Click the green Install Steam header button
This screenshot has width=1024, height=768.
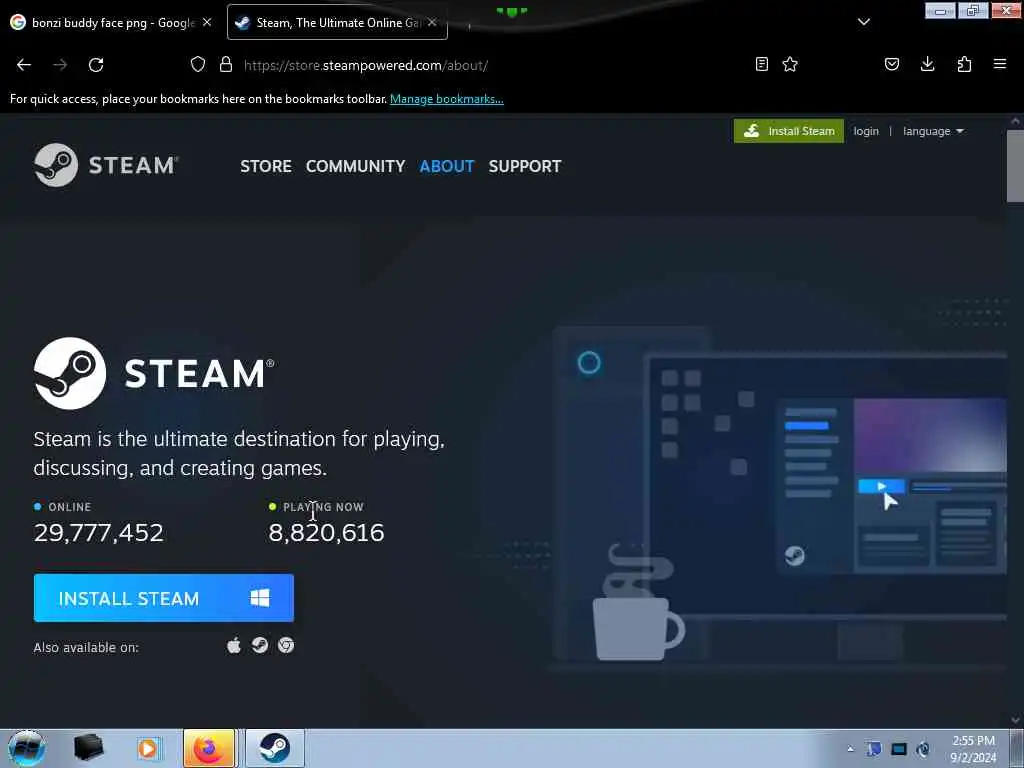point(788,131)
